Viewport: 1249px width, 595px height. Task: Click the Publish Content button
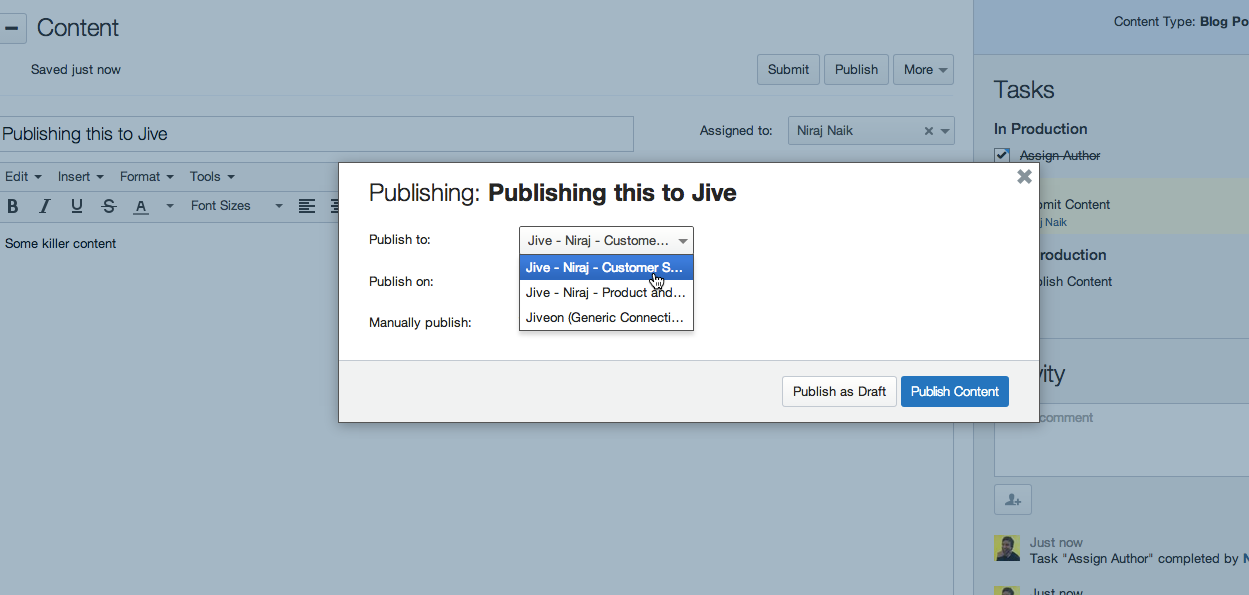(955, 391)
